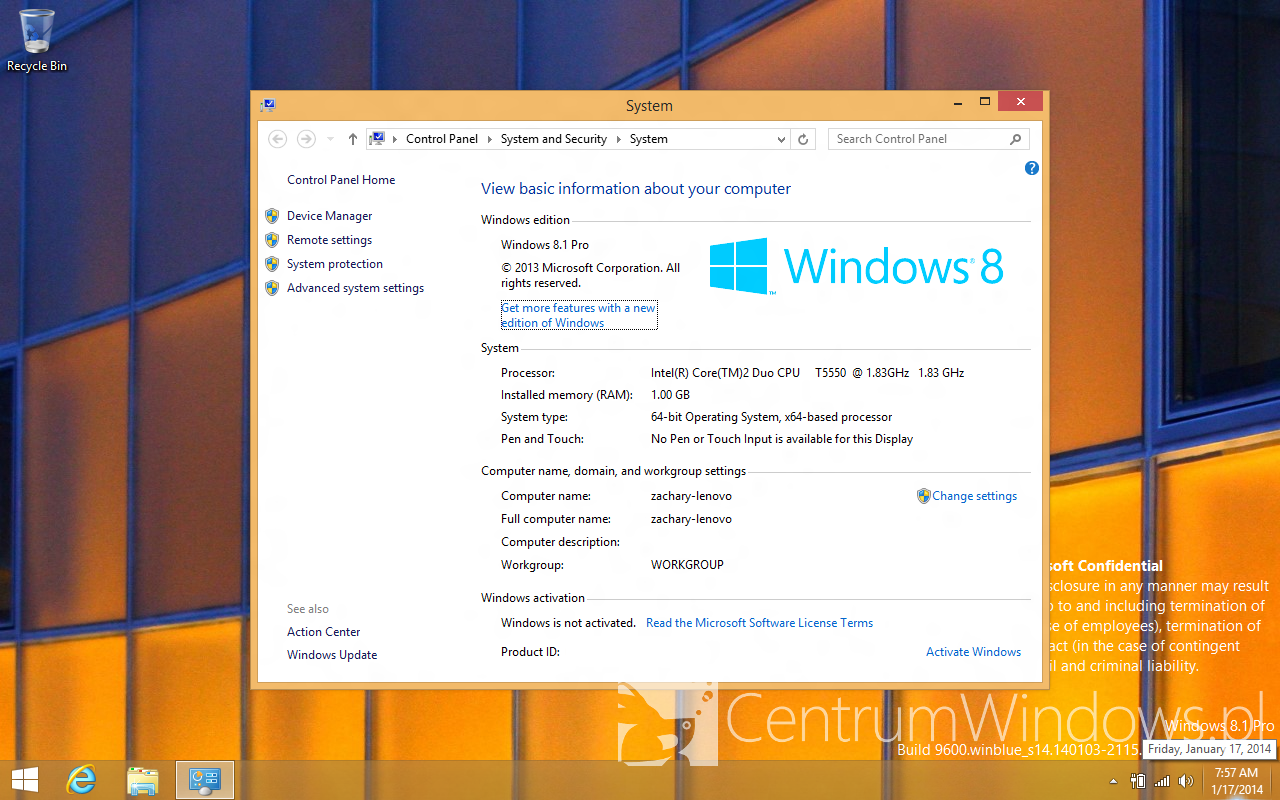Open Advanced system settings
This screenshot has height=800, width=1280.
(355, 288)
